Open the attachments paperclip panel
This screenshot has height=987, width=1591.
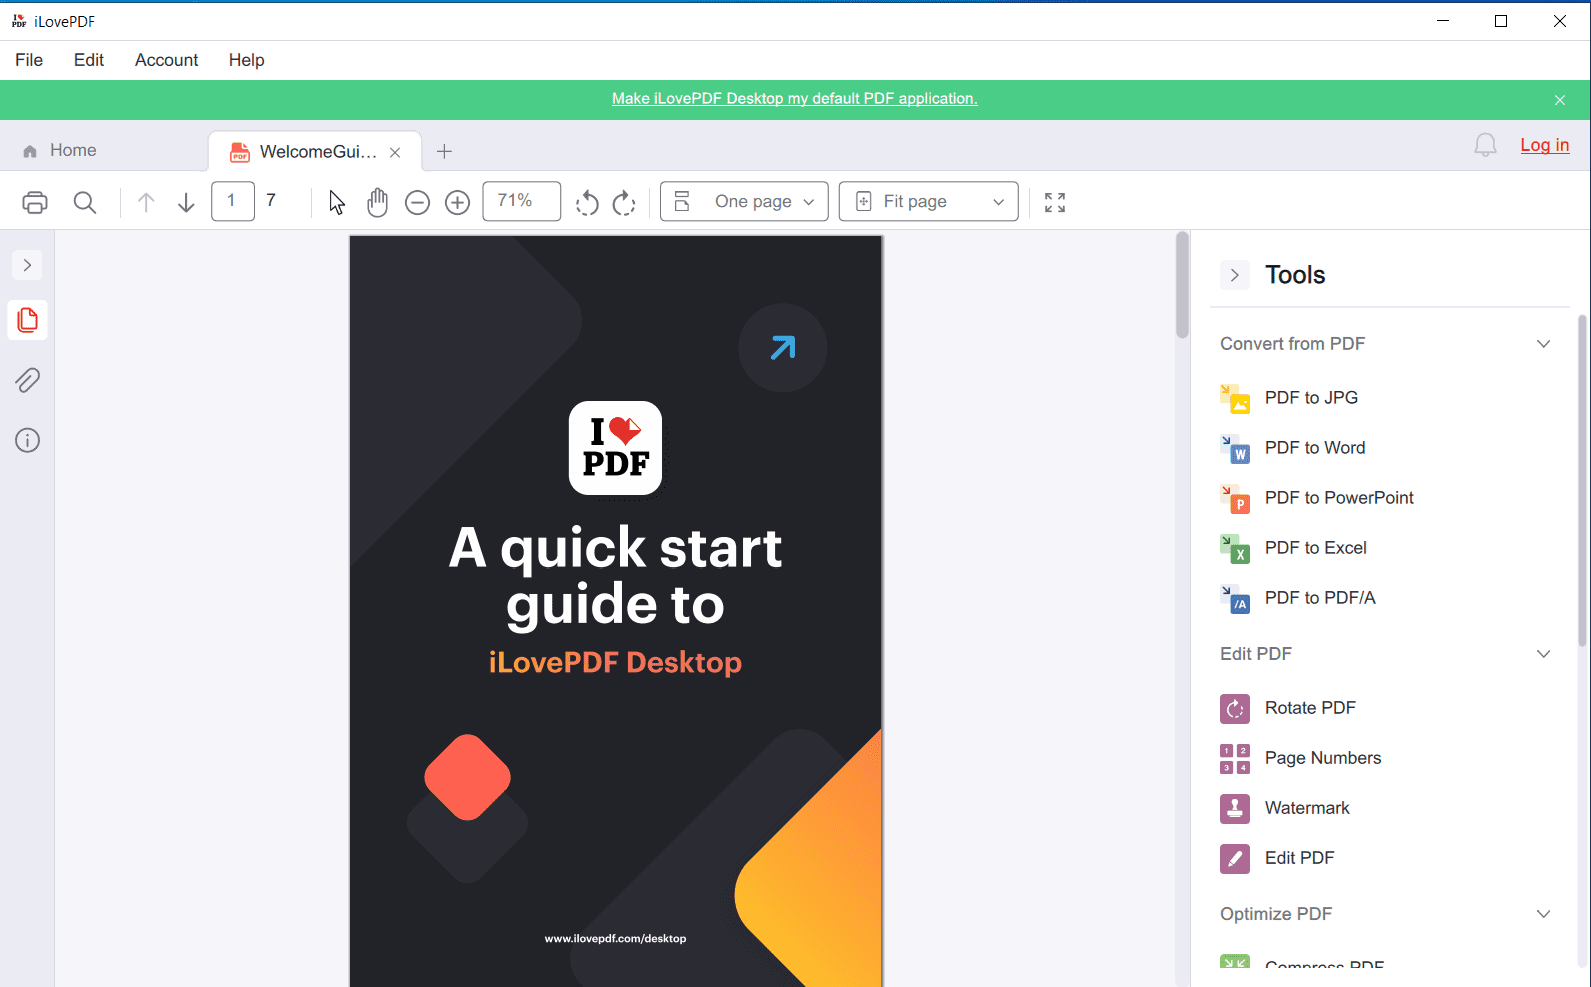click(28, 380)
